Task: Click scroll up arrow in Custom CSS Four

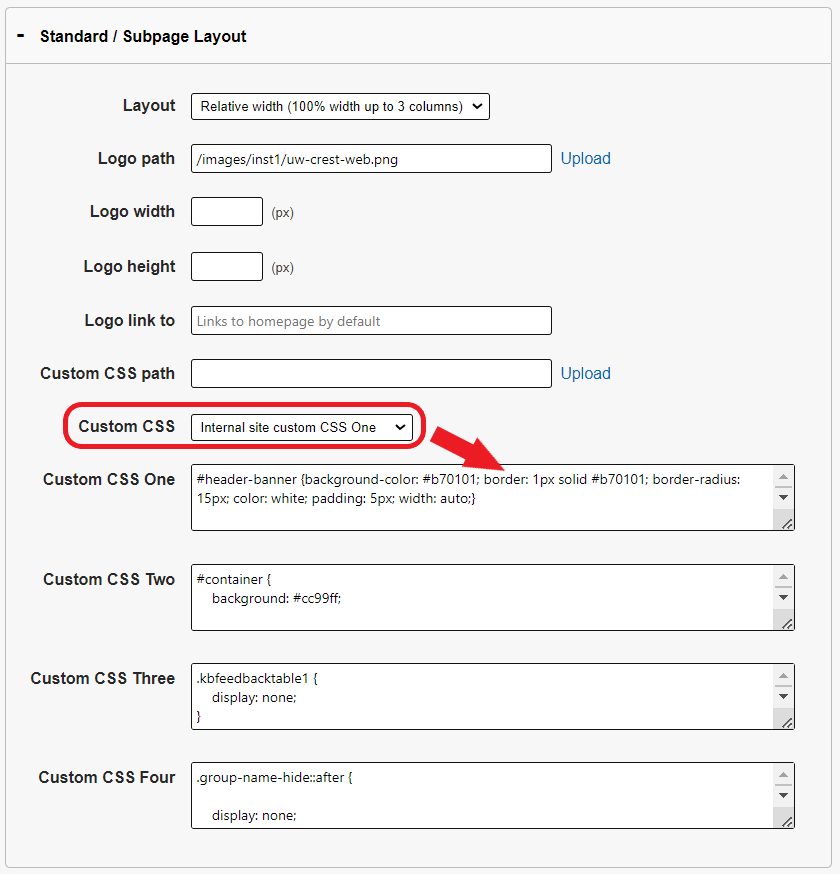Action: 783,775
